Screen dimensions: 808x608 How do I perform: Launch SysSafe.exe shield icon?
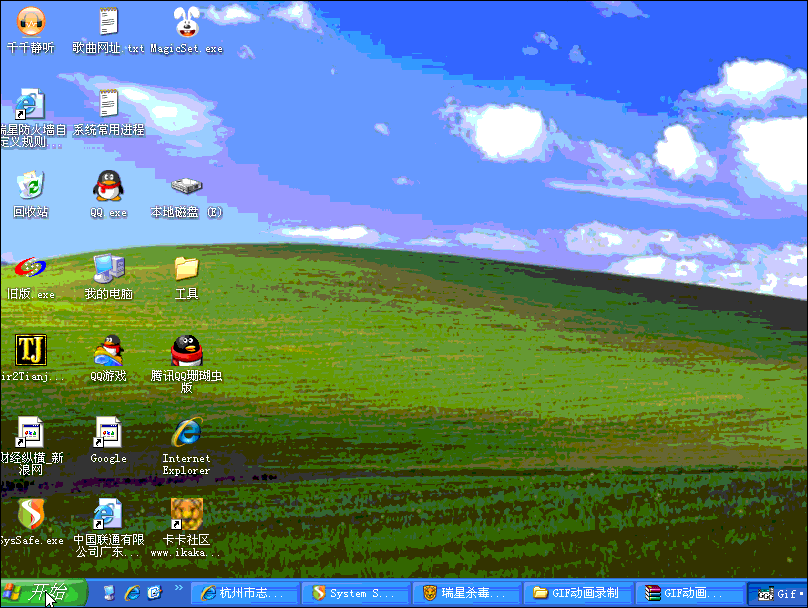[x=31, y=514]
